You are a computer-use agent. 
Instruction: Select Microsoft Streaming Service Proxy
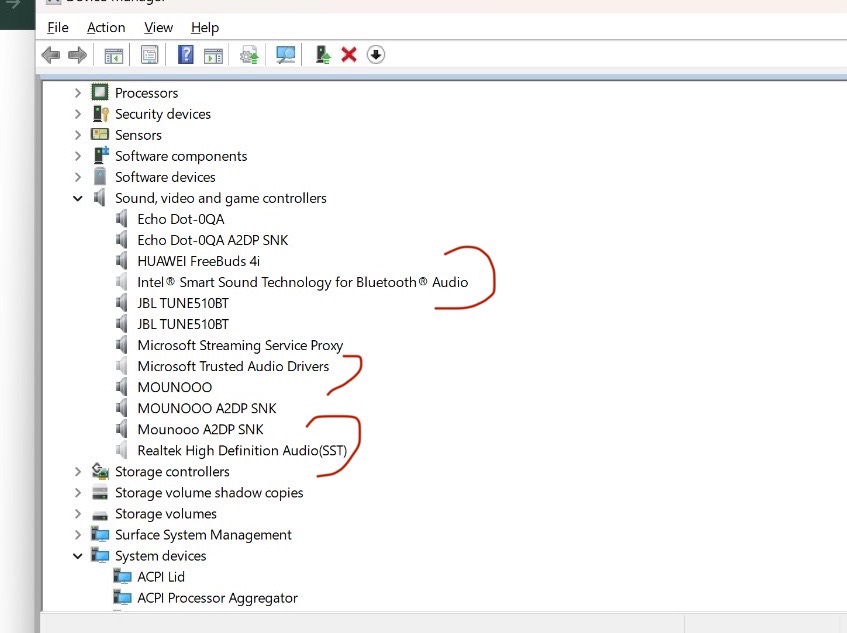240,346
